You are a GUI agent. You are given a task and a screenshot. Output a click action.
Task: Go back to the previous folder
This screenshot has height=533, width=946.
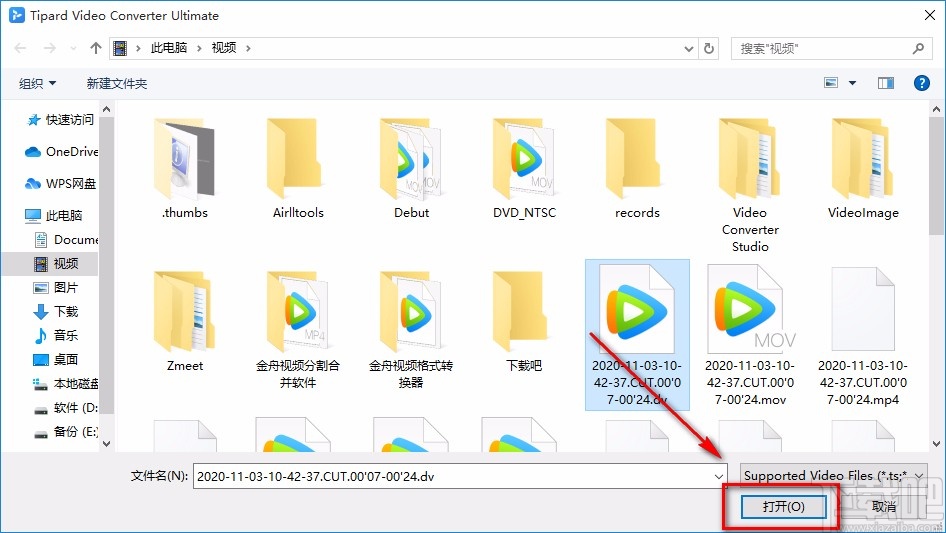click(x=20, y=48)
